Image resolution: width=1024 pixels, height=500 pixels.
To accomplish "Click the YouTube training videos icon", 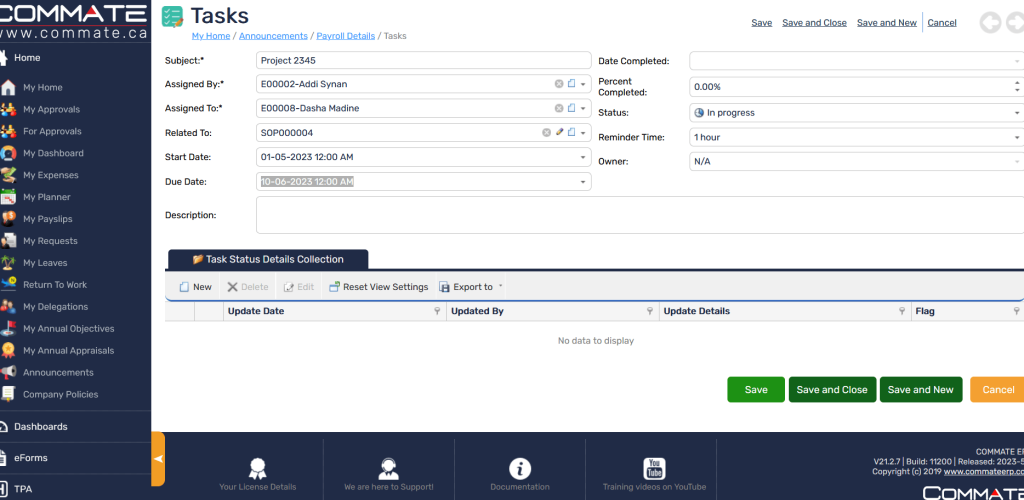I will pyautogui.click(x=654, y=468).
